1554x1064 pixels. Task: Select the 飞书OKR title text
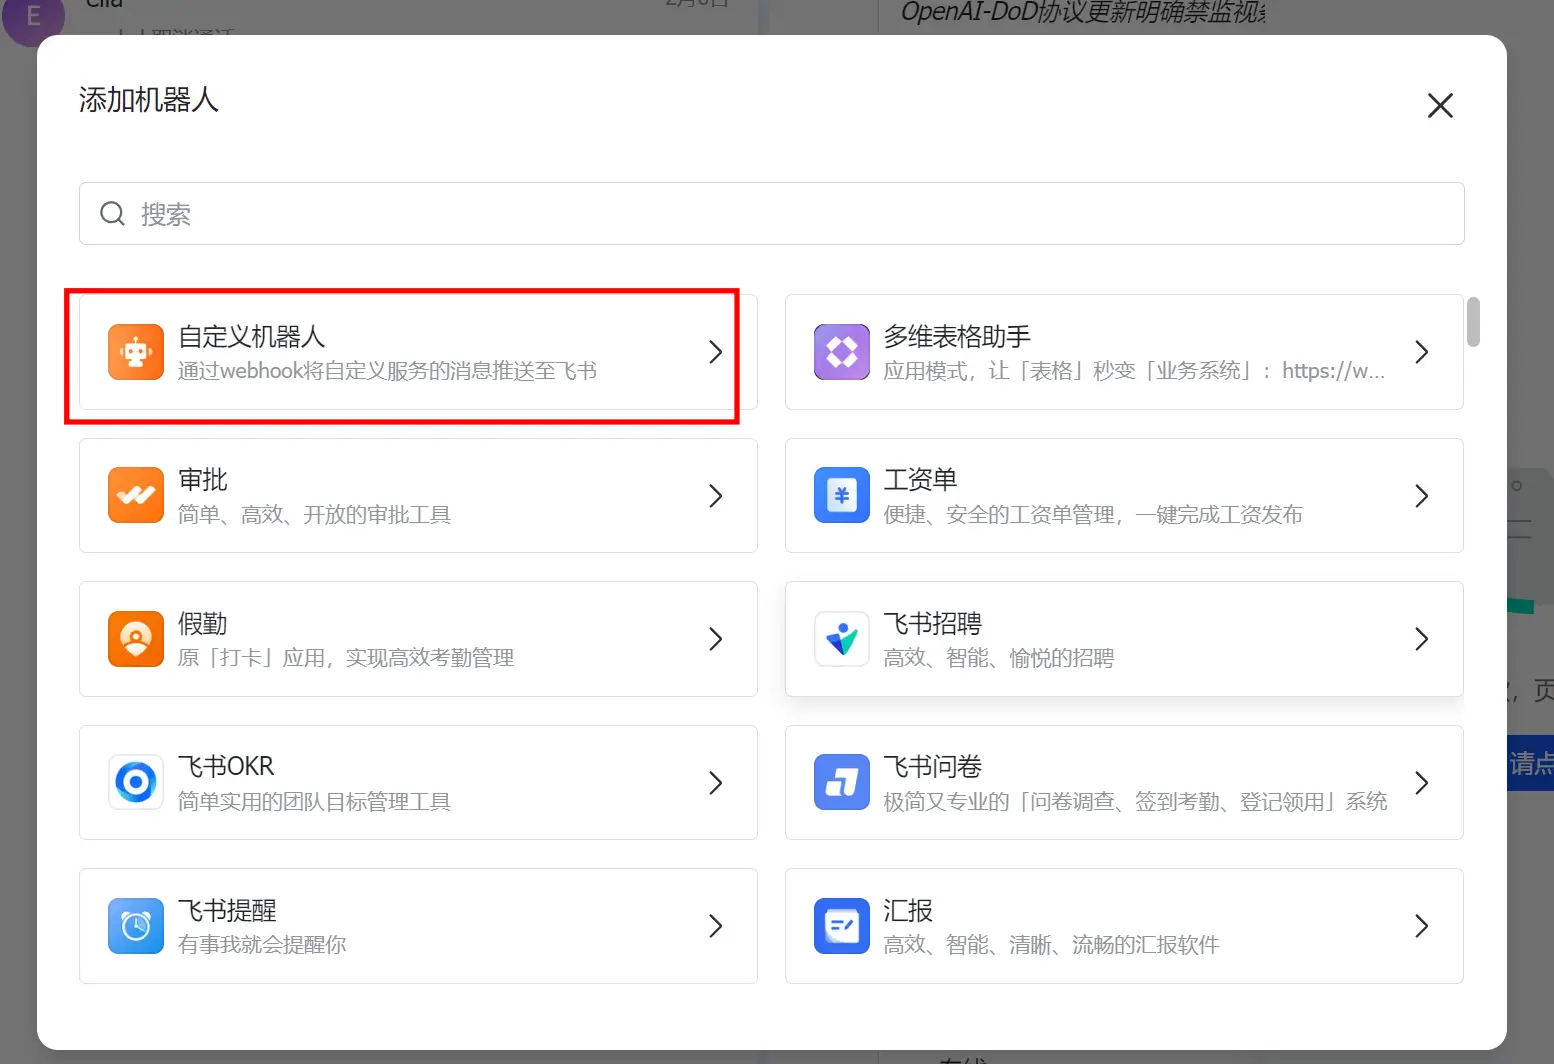[x=226, y=767]
